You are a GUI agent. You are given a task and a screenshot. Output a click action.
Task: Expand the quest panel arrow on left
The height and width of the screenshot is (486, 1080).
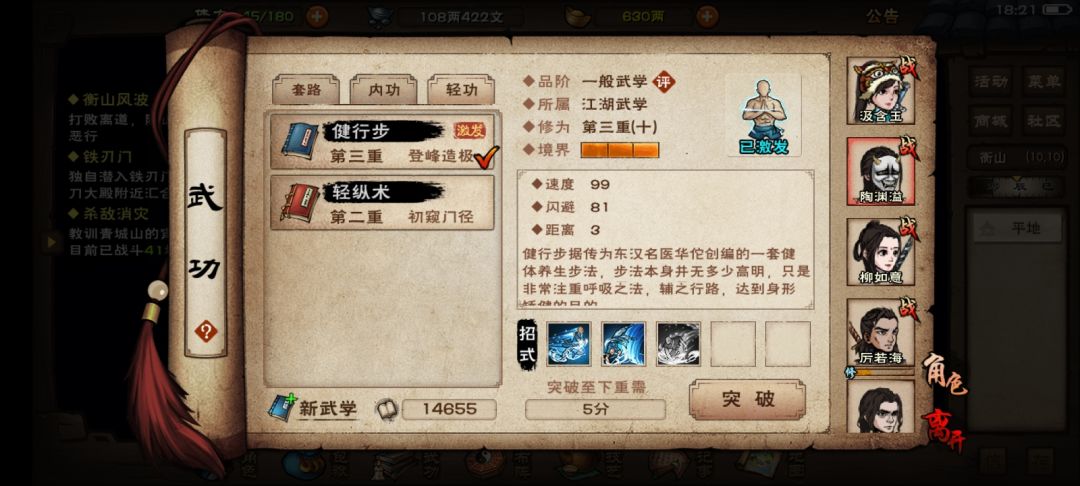tap(51, 242)
